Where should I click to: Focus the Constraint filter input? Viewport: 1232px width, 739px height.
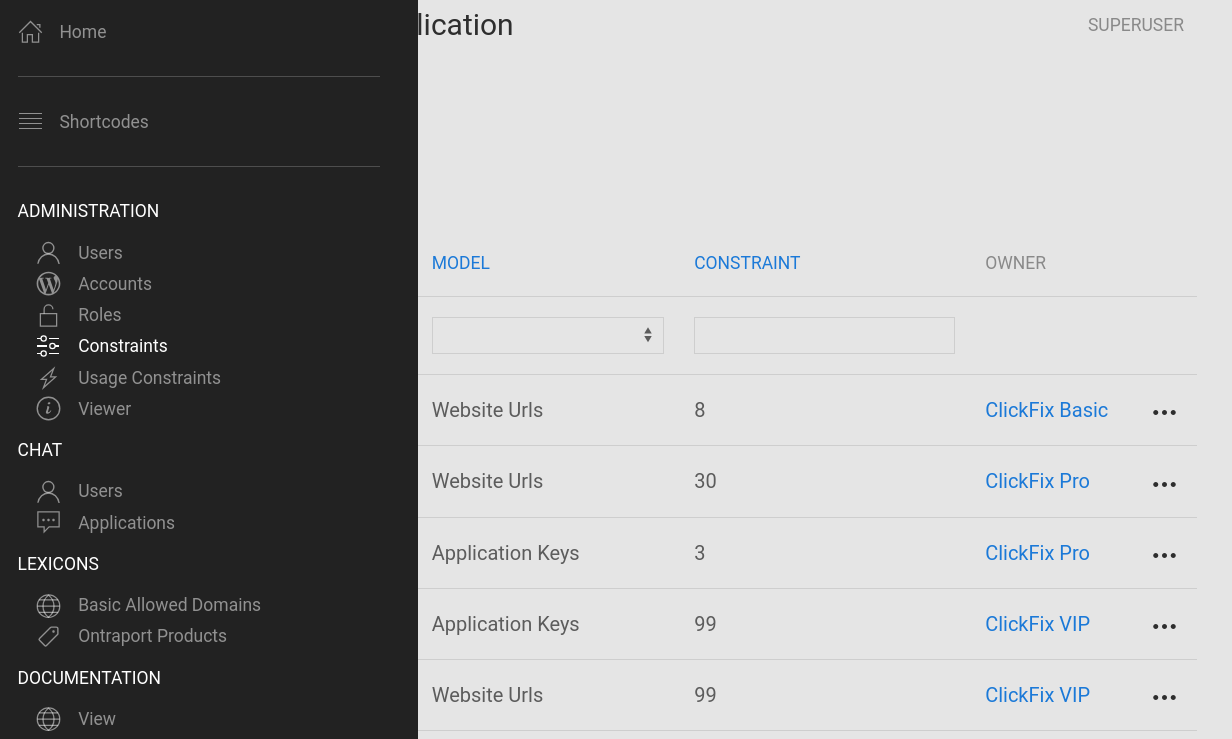[824, 335]
